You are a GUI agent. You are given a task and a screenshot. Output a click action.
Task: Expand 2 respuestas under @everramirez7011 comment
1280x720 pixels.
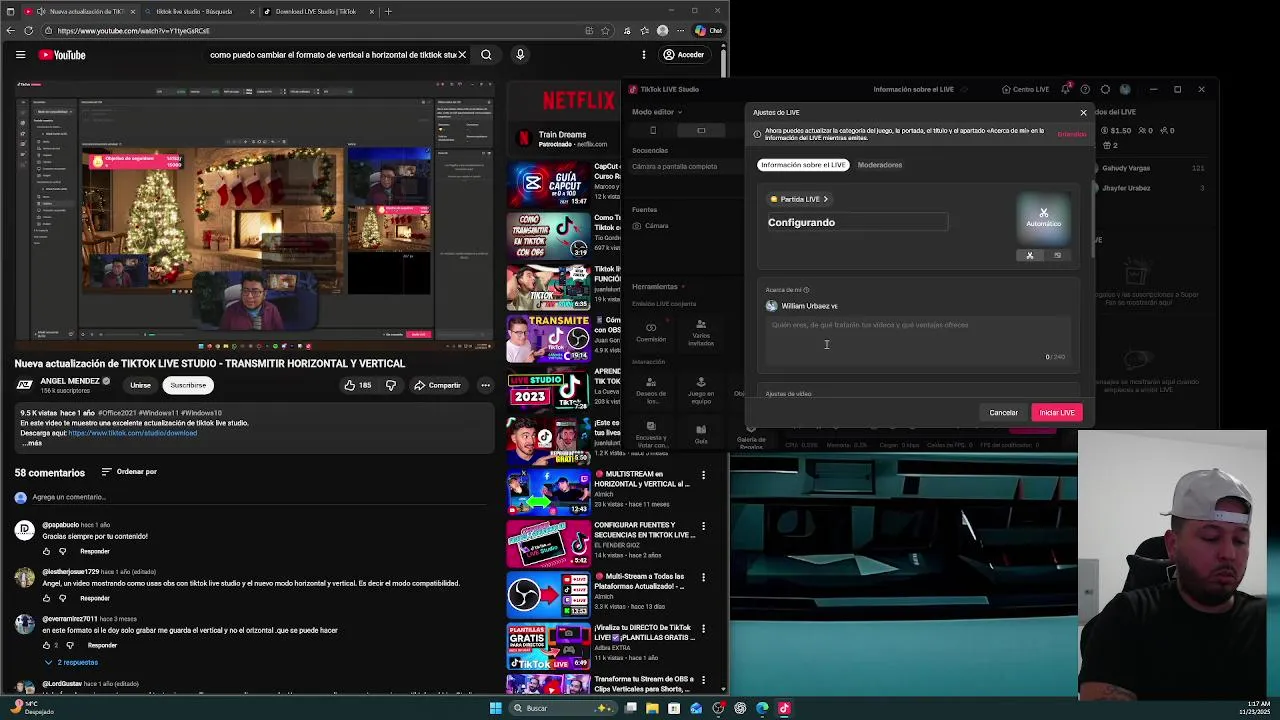[71, 662]
